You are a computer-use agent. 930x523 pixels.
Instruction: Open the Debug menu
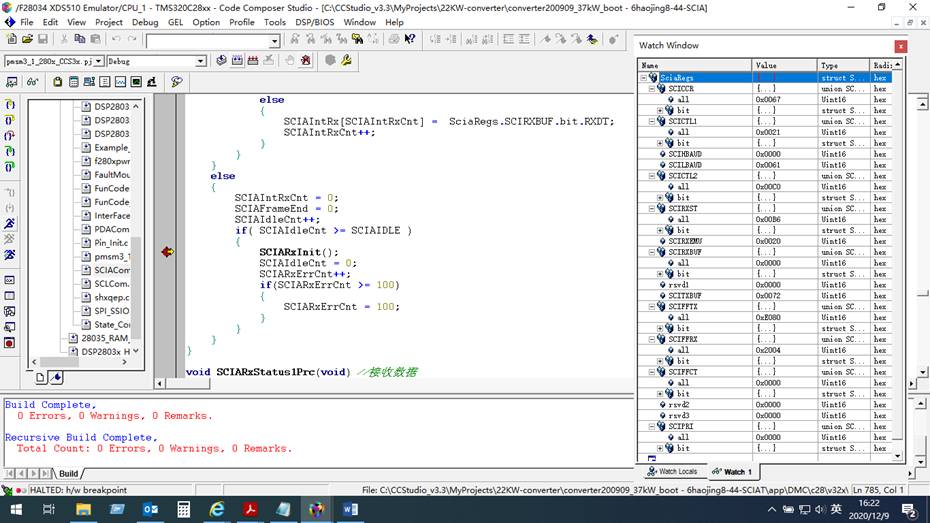tap(145, 22)
